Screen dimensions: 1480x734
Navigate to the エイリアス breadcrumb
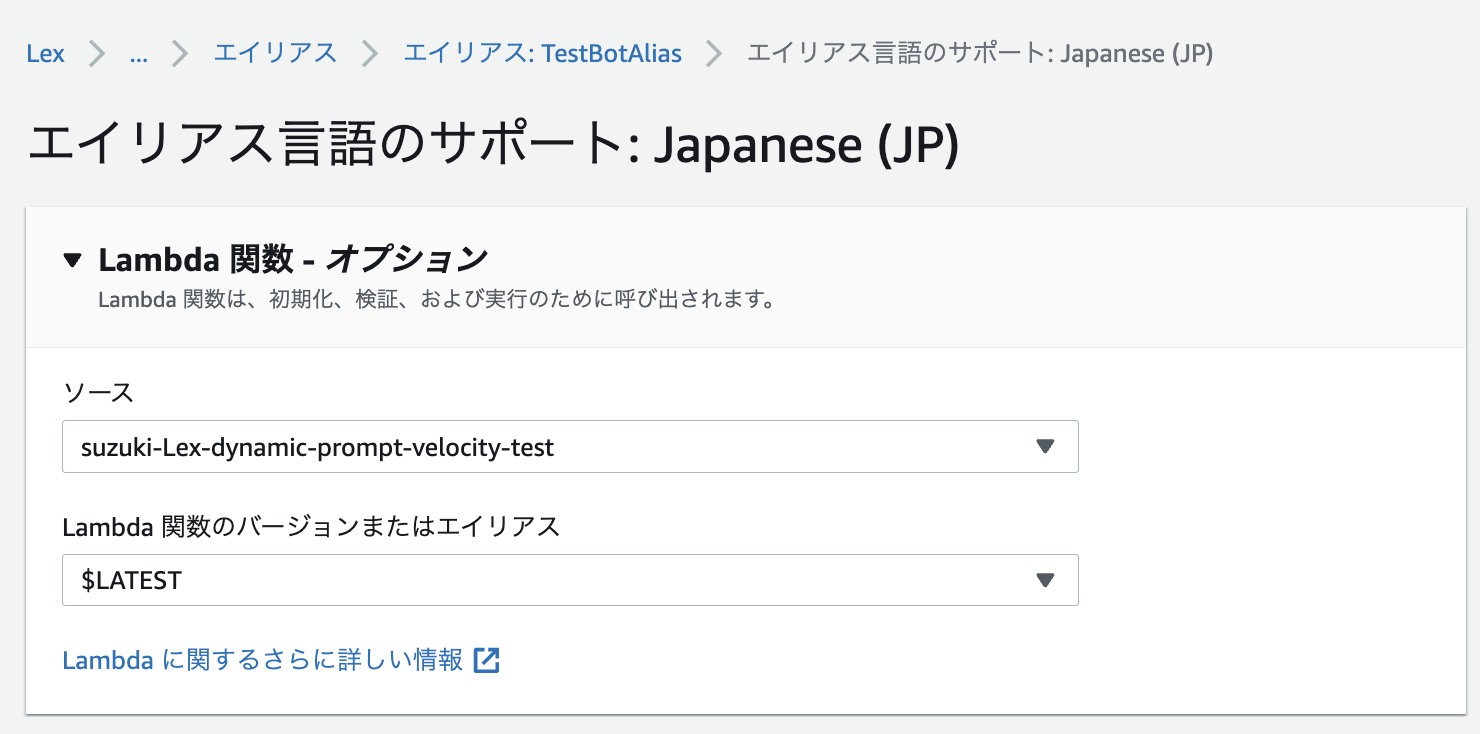click(275, 53)
